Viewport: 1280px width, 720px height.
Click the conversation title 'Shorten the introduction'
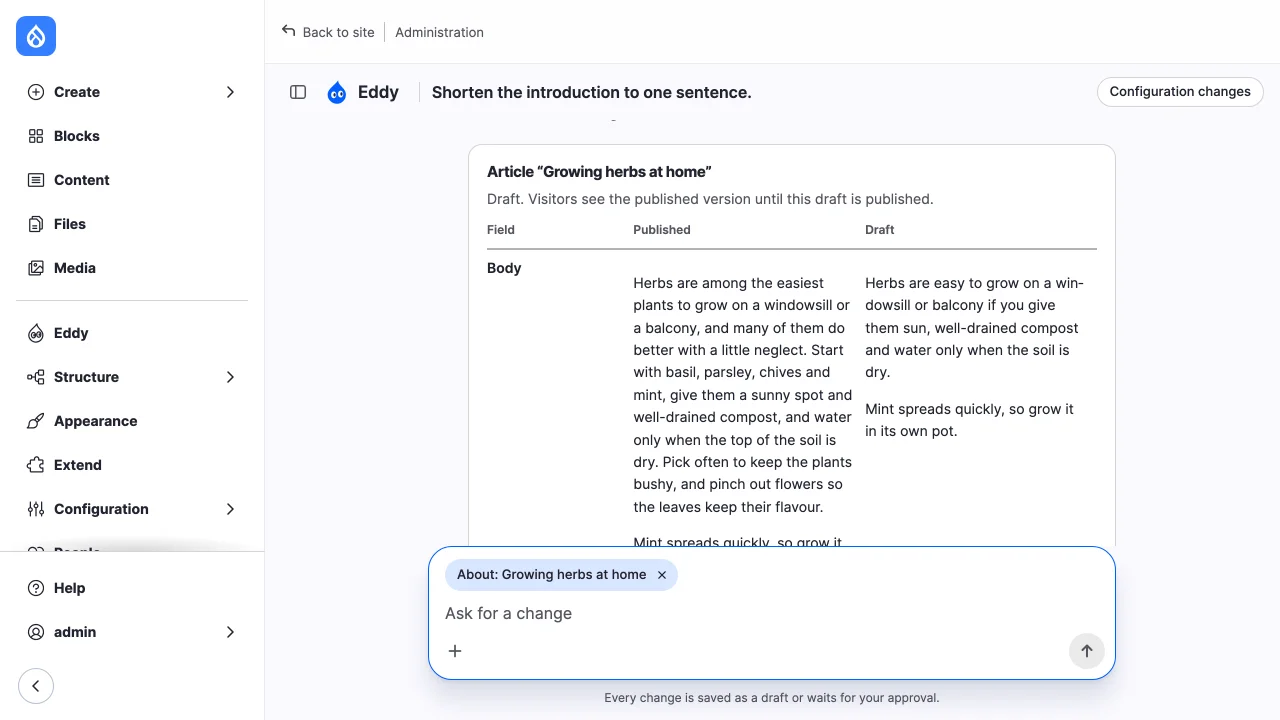[x=592, y=93]
